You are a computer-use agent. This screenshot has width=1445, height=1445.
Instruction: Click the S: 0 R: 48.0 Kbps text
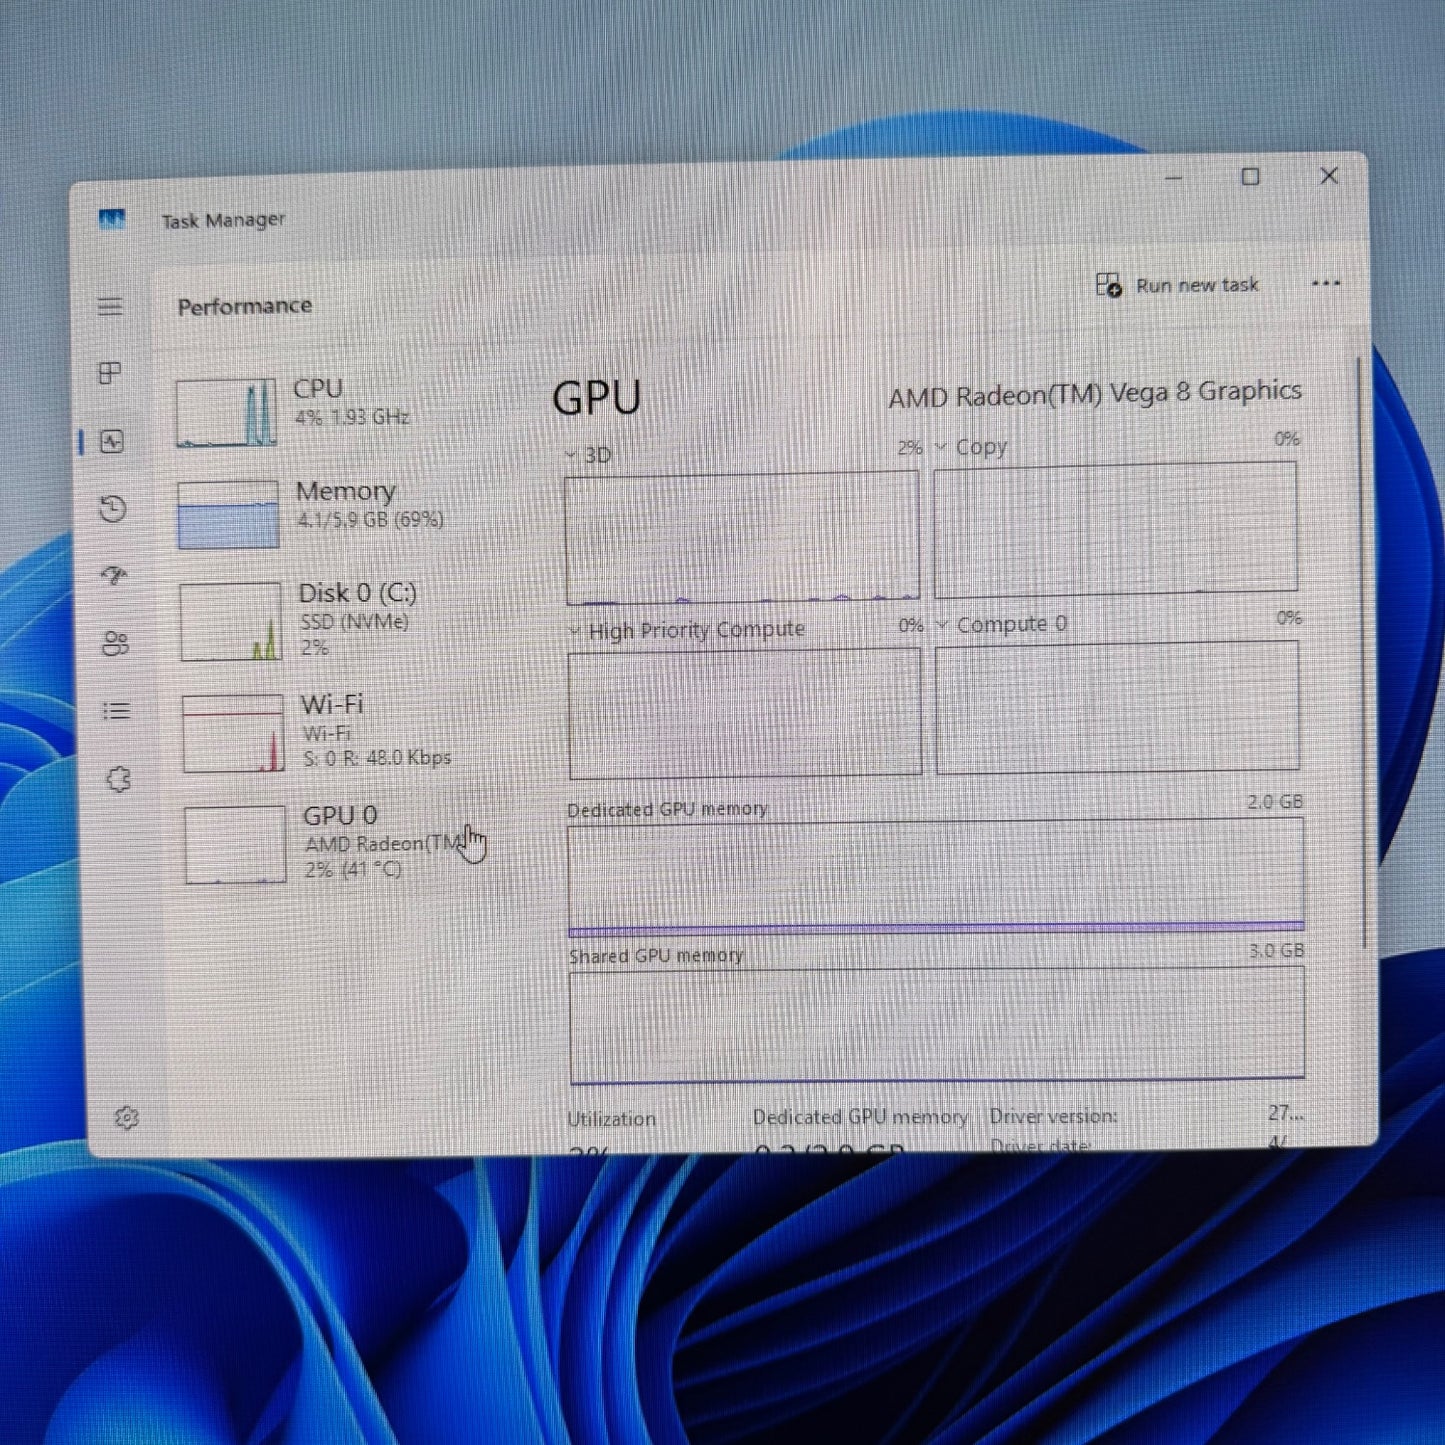377,759
